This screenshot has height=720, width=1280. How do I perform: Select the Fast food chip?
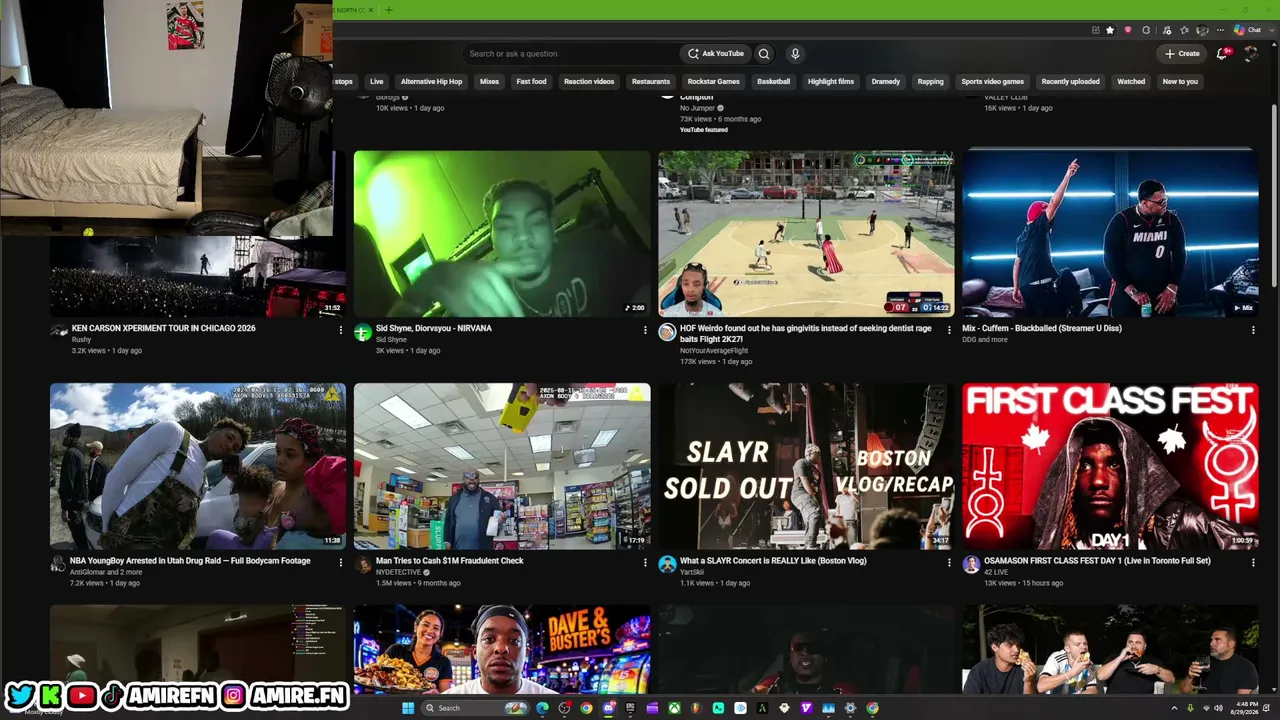[531, 82]
